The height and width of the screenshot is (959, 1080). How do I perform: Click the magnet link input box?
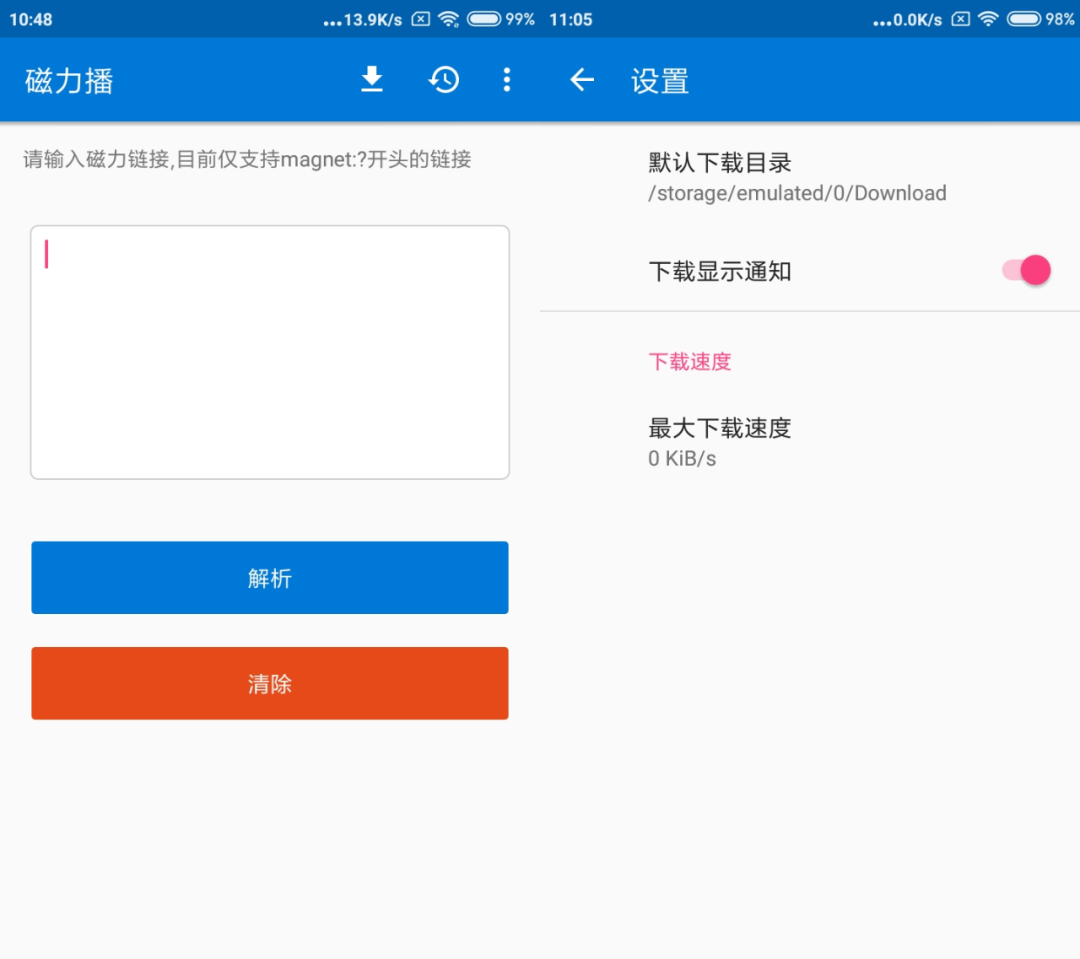coord(270,352)
